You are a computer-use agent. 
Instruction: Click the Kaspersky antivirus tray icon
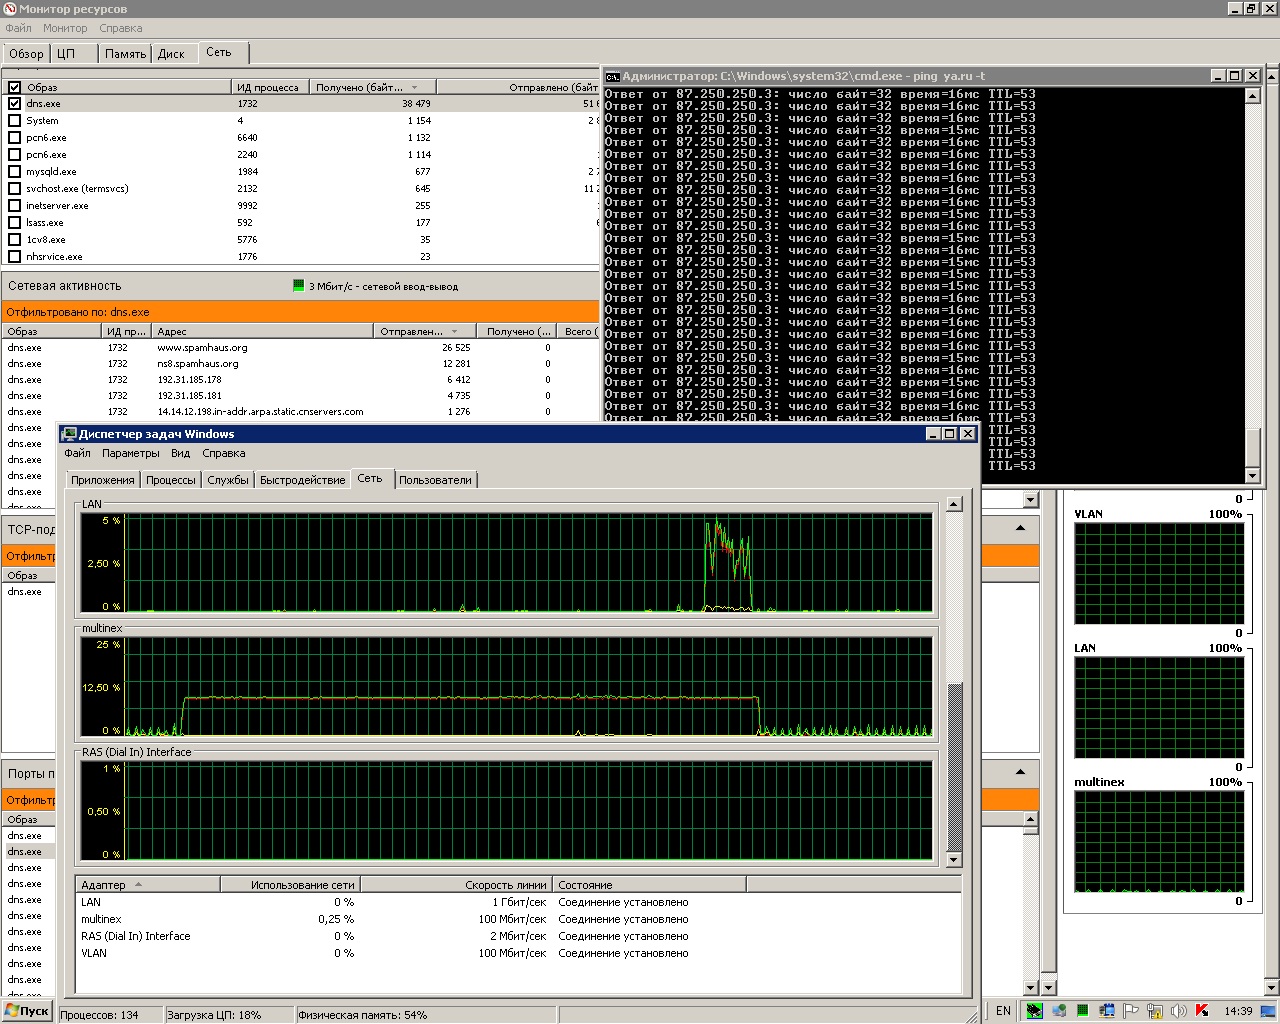pos(1202,1010)
